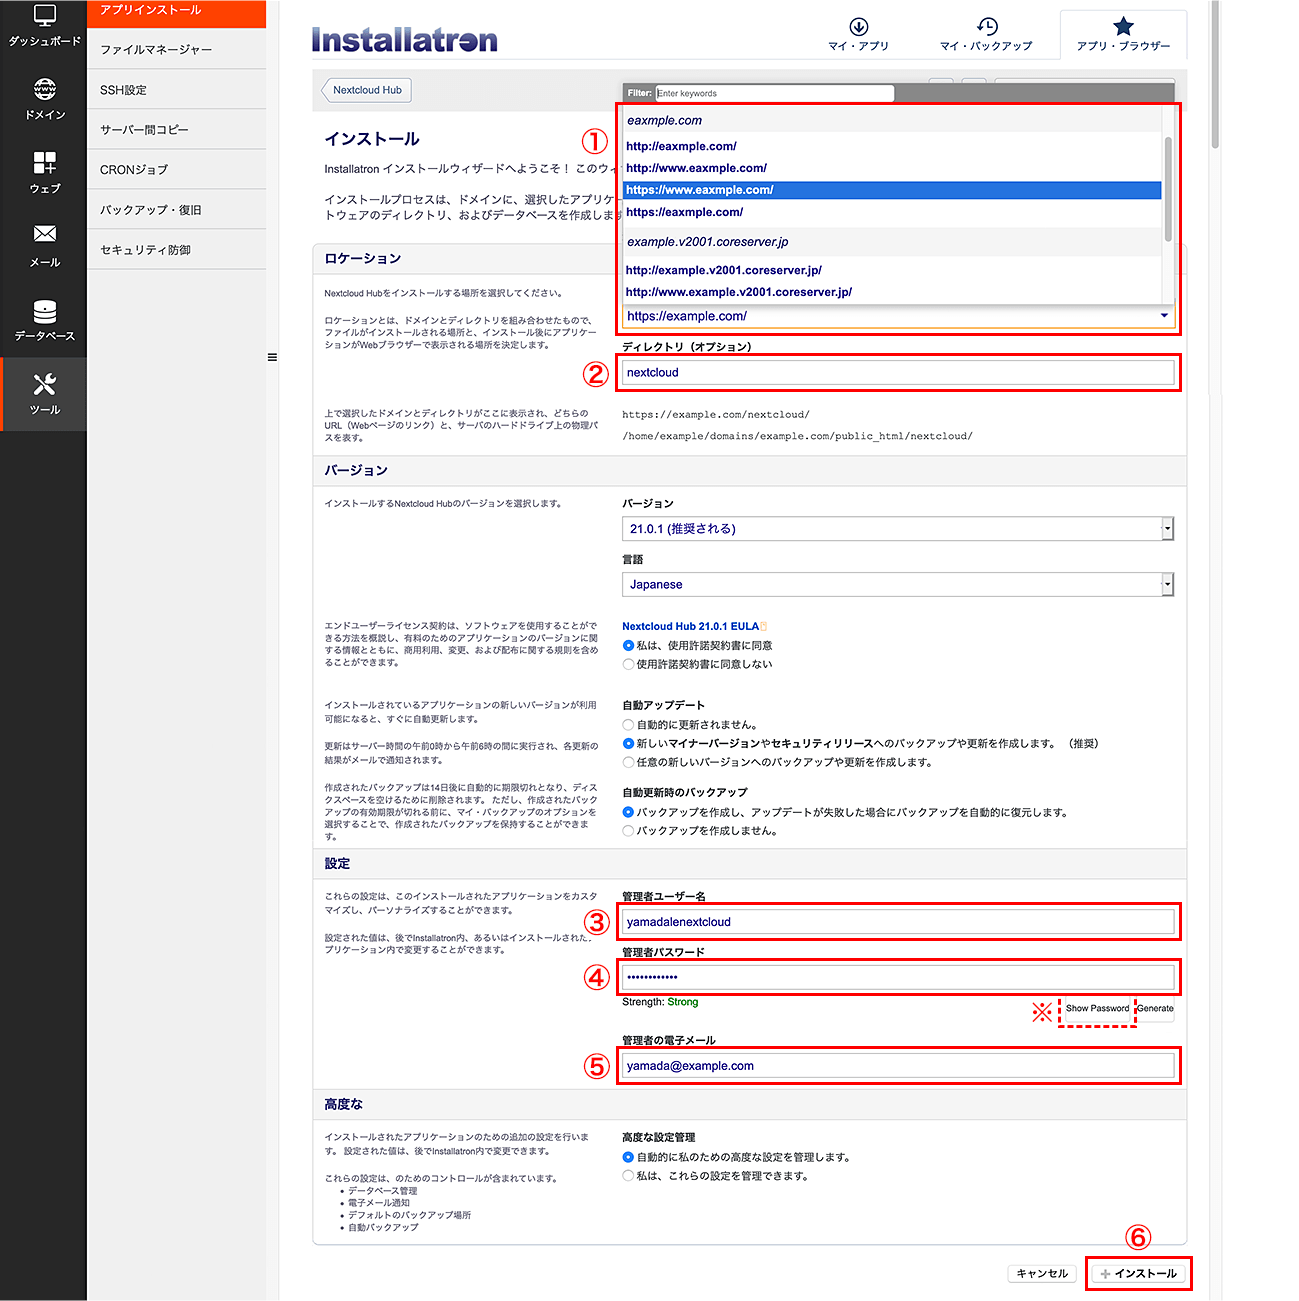1299x1301 pixels.
Task: Select 任意の新しいバージョン update radio
Action: click(628, 762)
